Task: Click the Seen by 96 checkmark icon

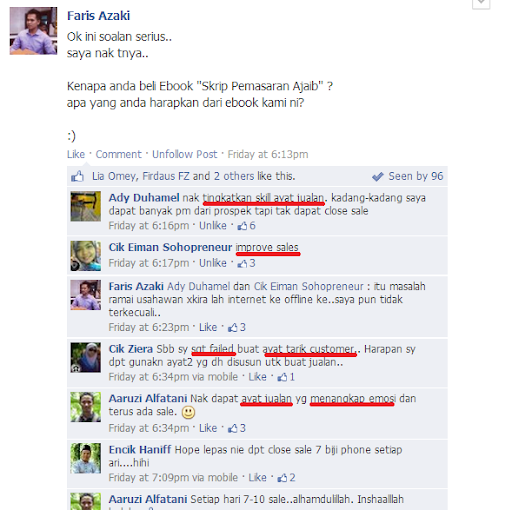Action: (378, 176)
